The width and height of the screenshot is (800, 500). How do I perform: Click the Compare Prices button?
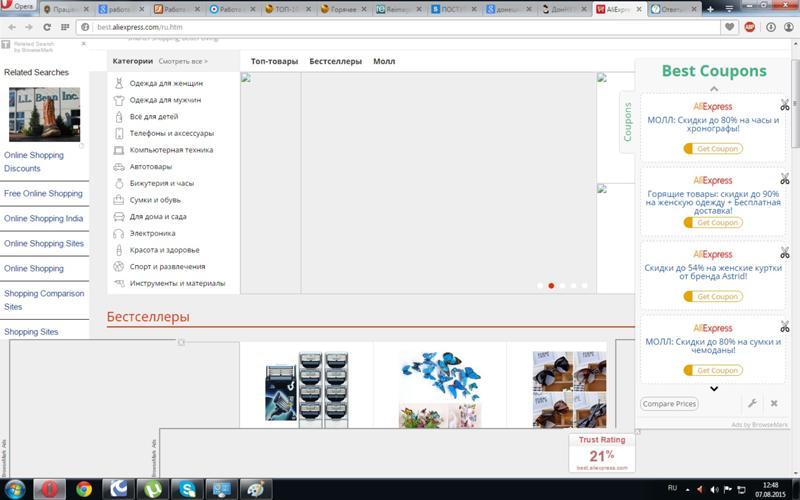pos(669,404)
